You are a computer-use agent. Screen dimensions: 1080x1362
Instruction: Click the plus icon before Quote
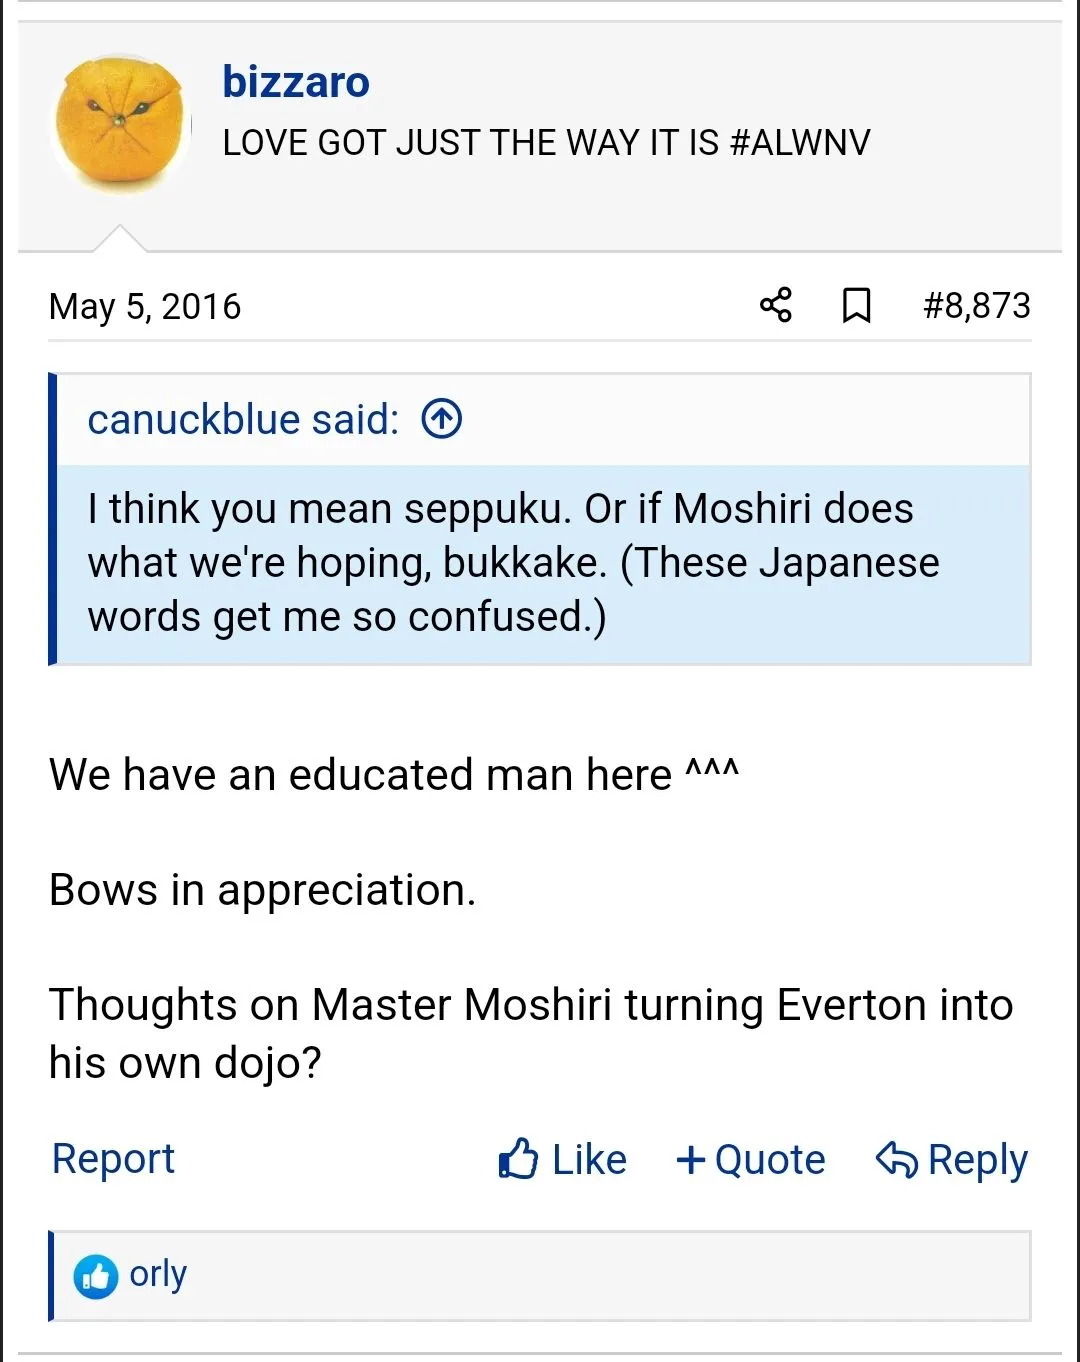[x=691, y=1159]
